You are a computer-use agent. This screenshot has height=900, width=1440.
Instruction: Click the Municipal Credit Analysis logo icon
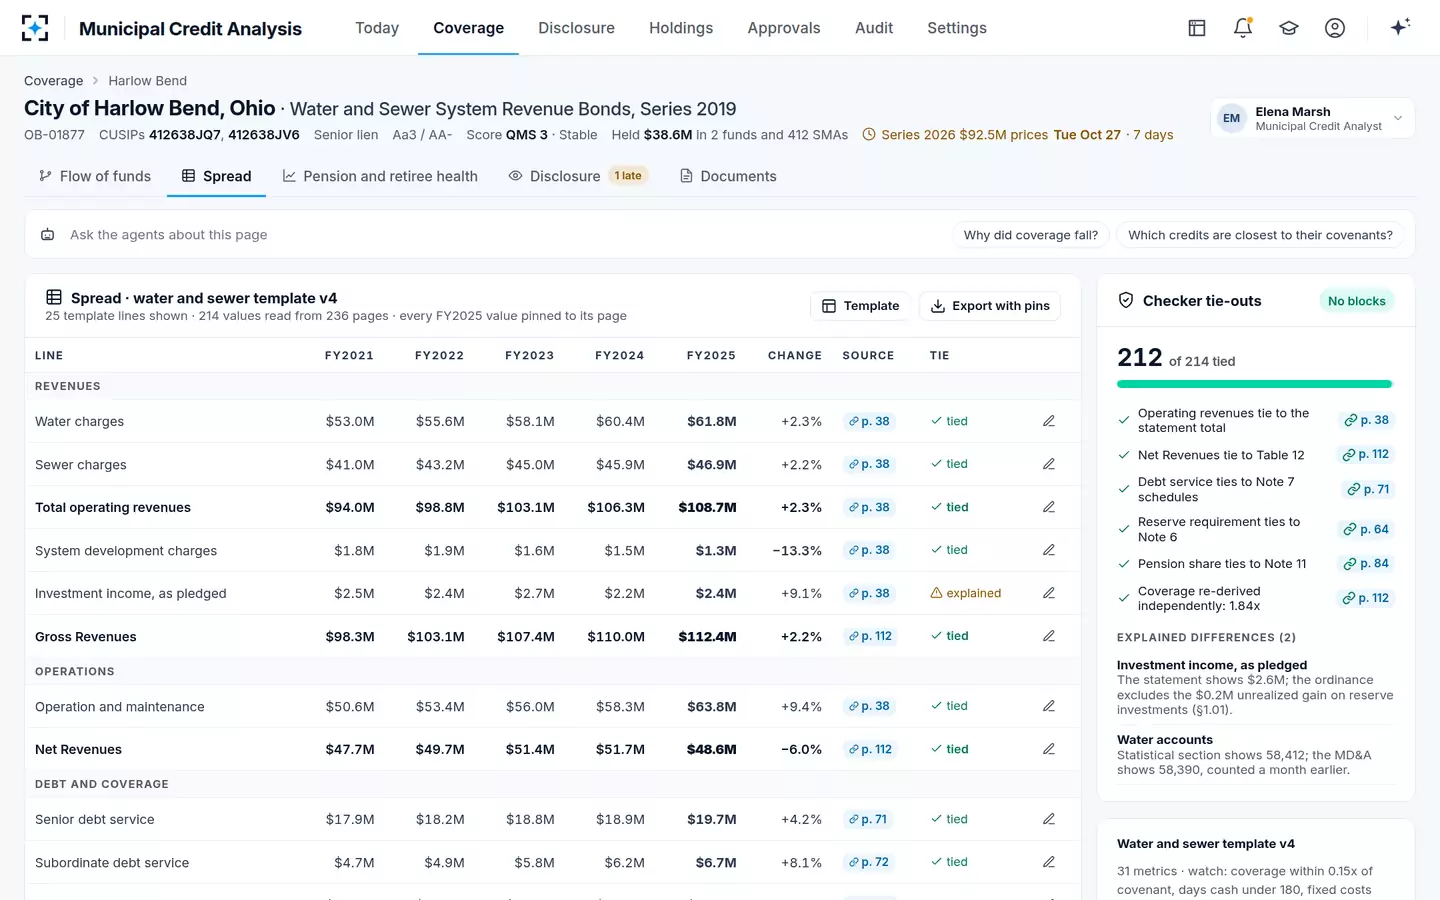tap(35, 28)
